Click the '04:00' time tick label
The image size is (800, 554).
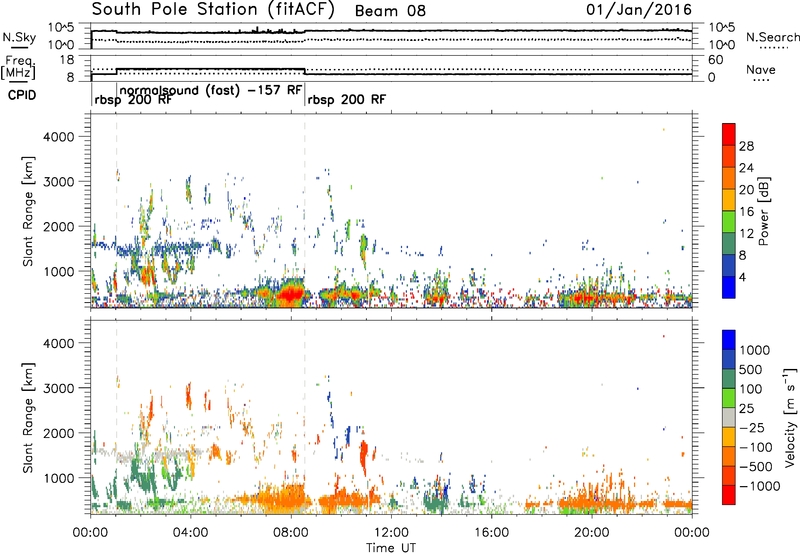(190, 533)
